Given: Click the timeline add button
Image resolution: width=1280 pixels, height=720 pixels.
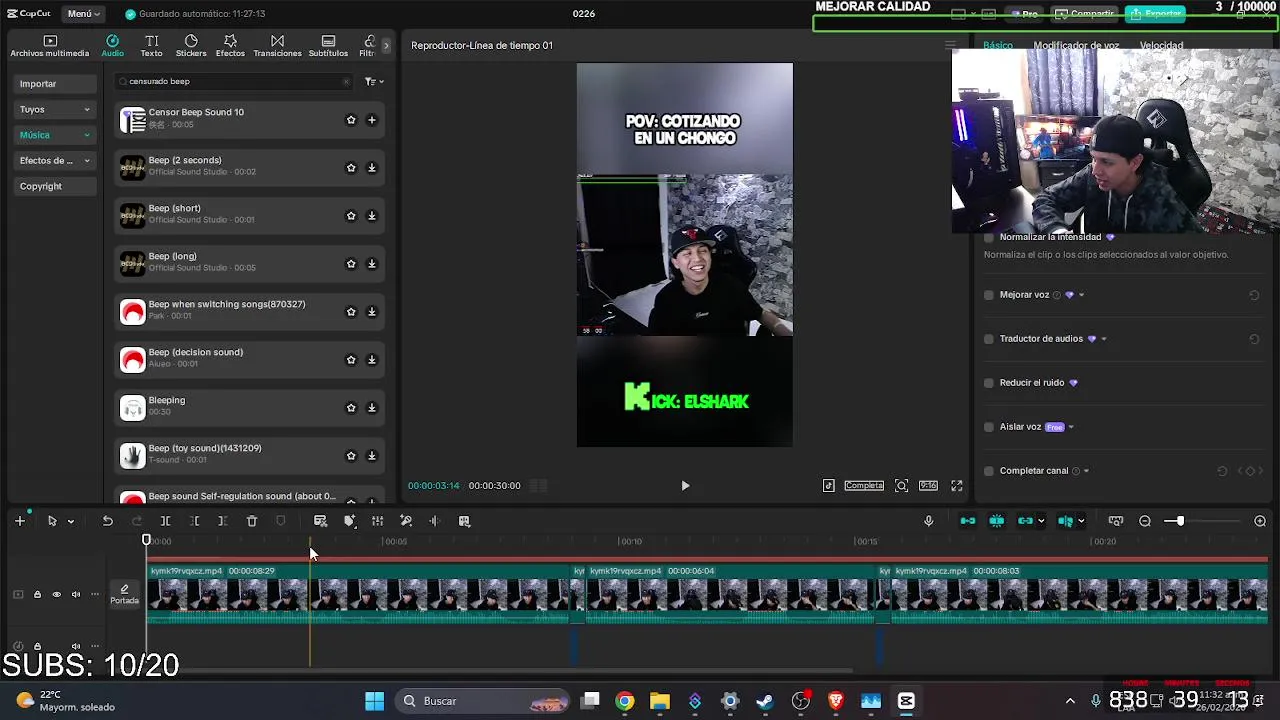Looking at the screenshot, I should (19, 521).
